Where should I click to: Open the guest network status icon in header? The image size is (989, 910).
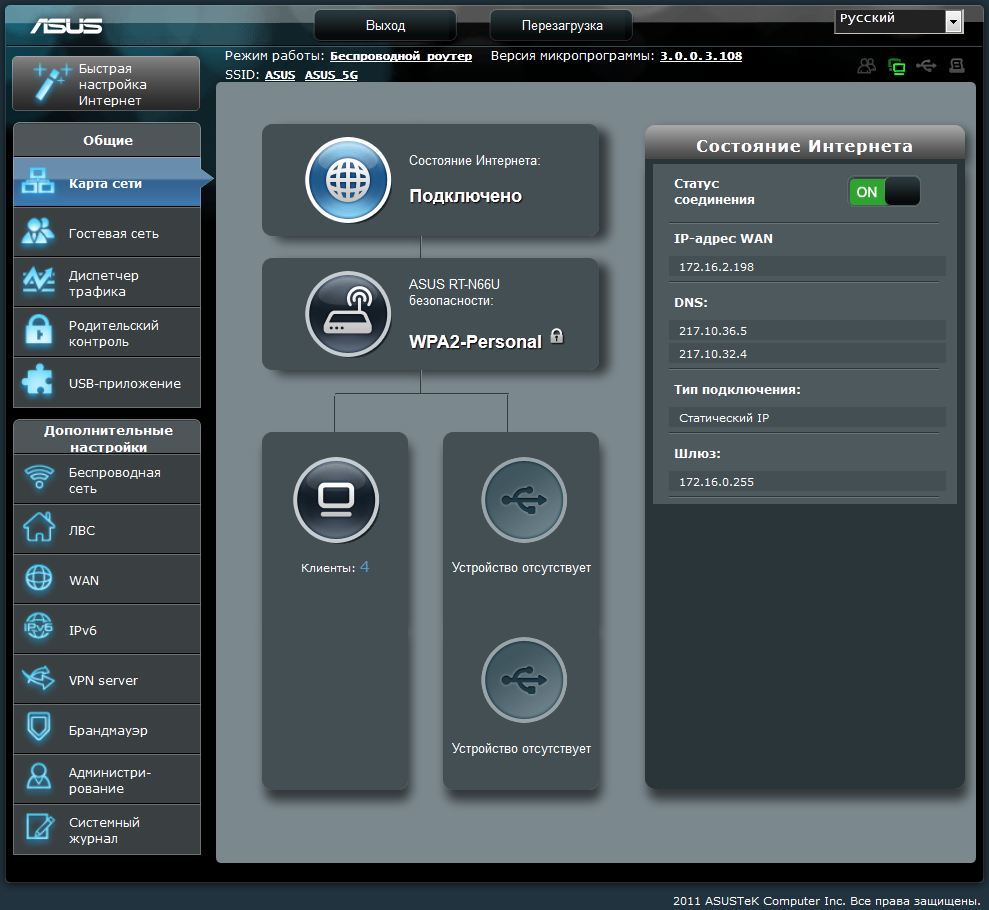[x=867, y=66]
